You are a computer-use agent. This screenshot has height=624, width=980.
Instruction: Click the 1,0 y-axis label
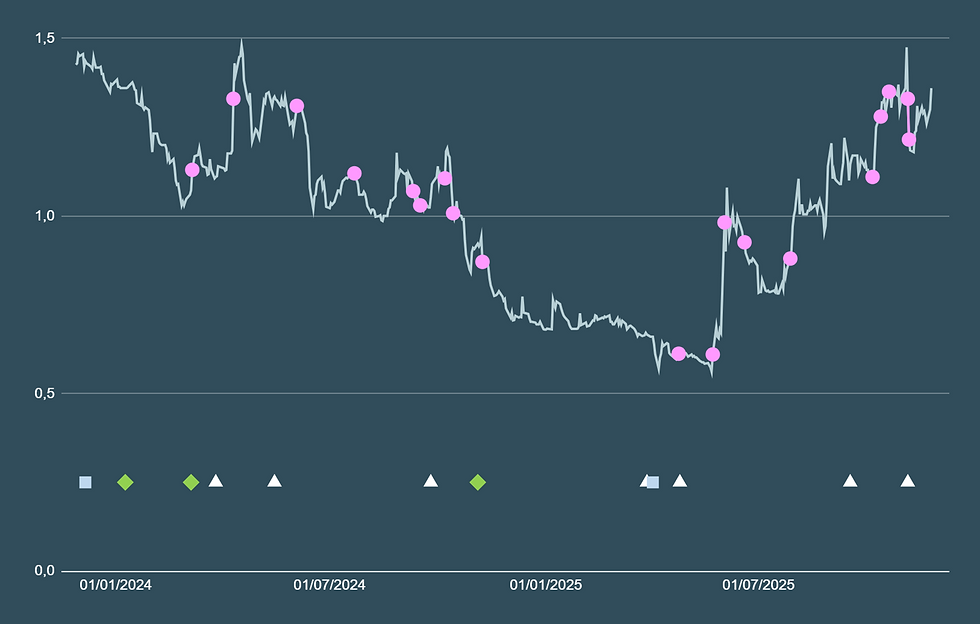coord(44,216)
